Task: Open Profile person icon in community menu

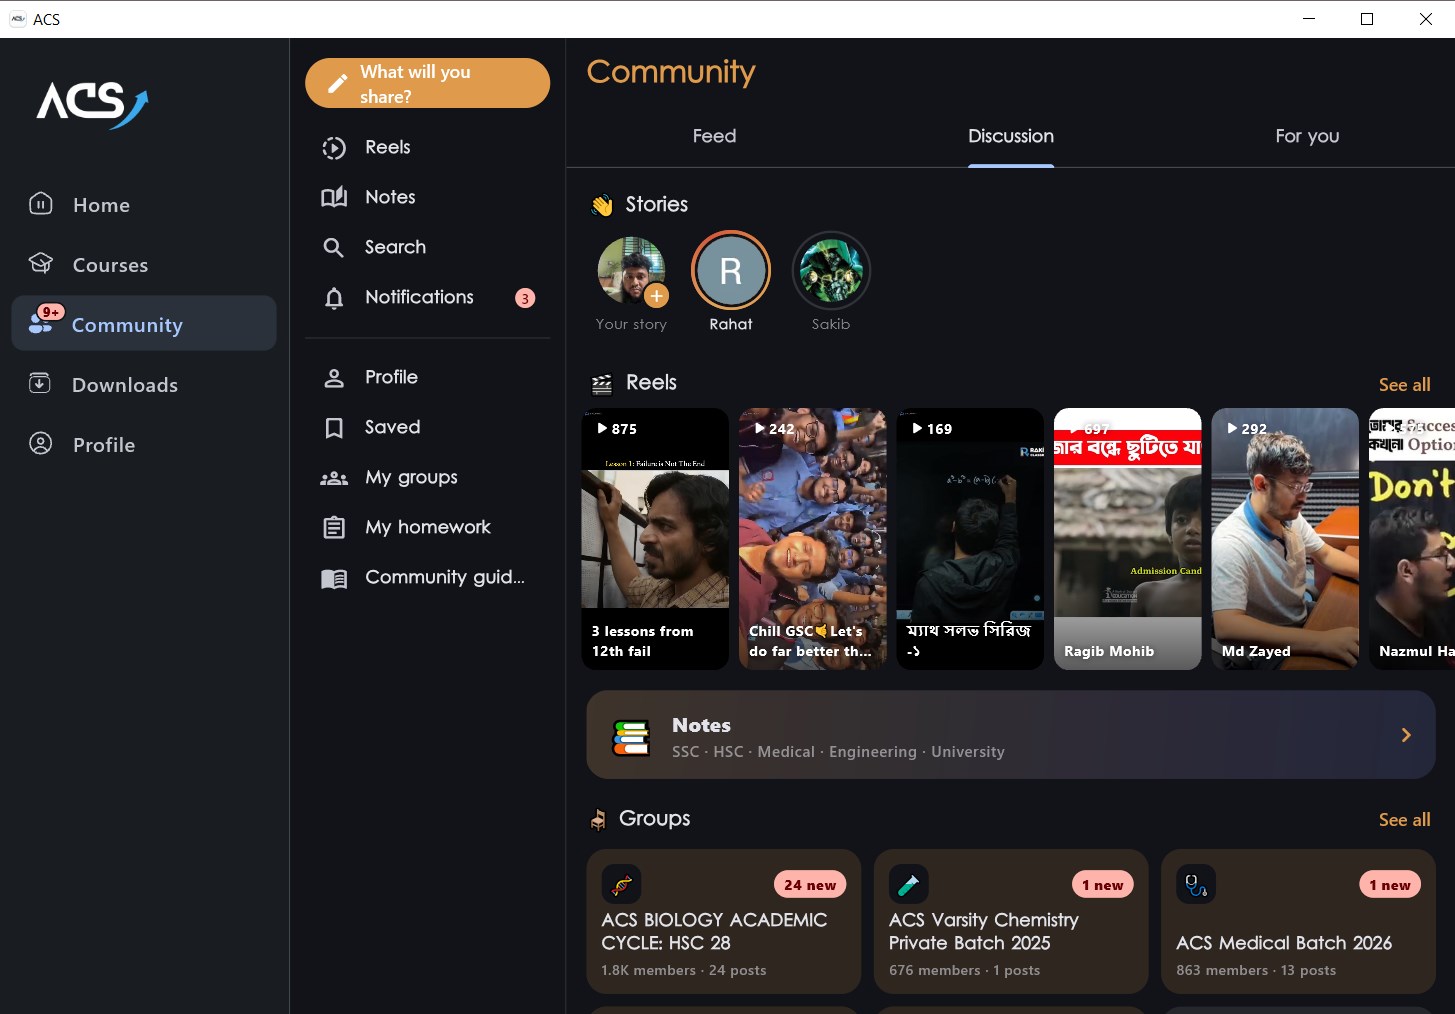Action: [x=334, y=377]
